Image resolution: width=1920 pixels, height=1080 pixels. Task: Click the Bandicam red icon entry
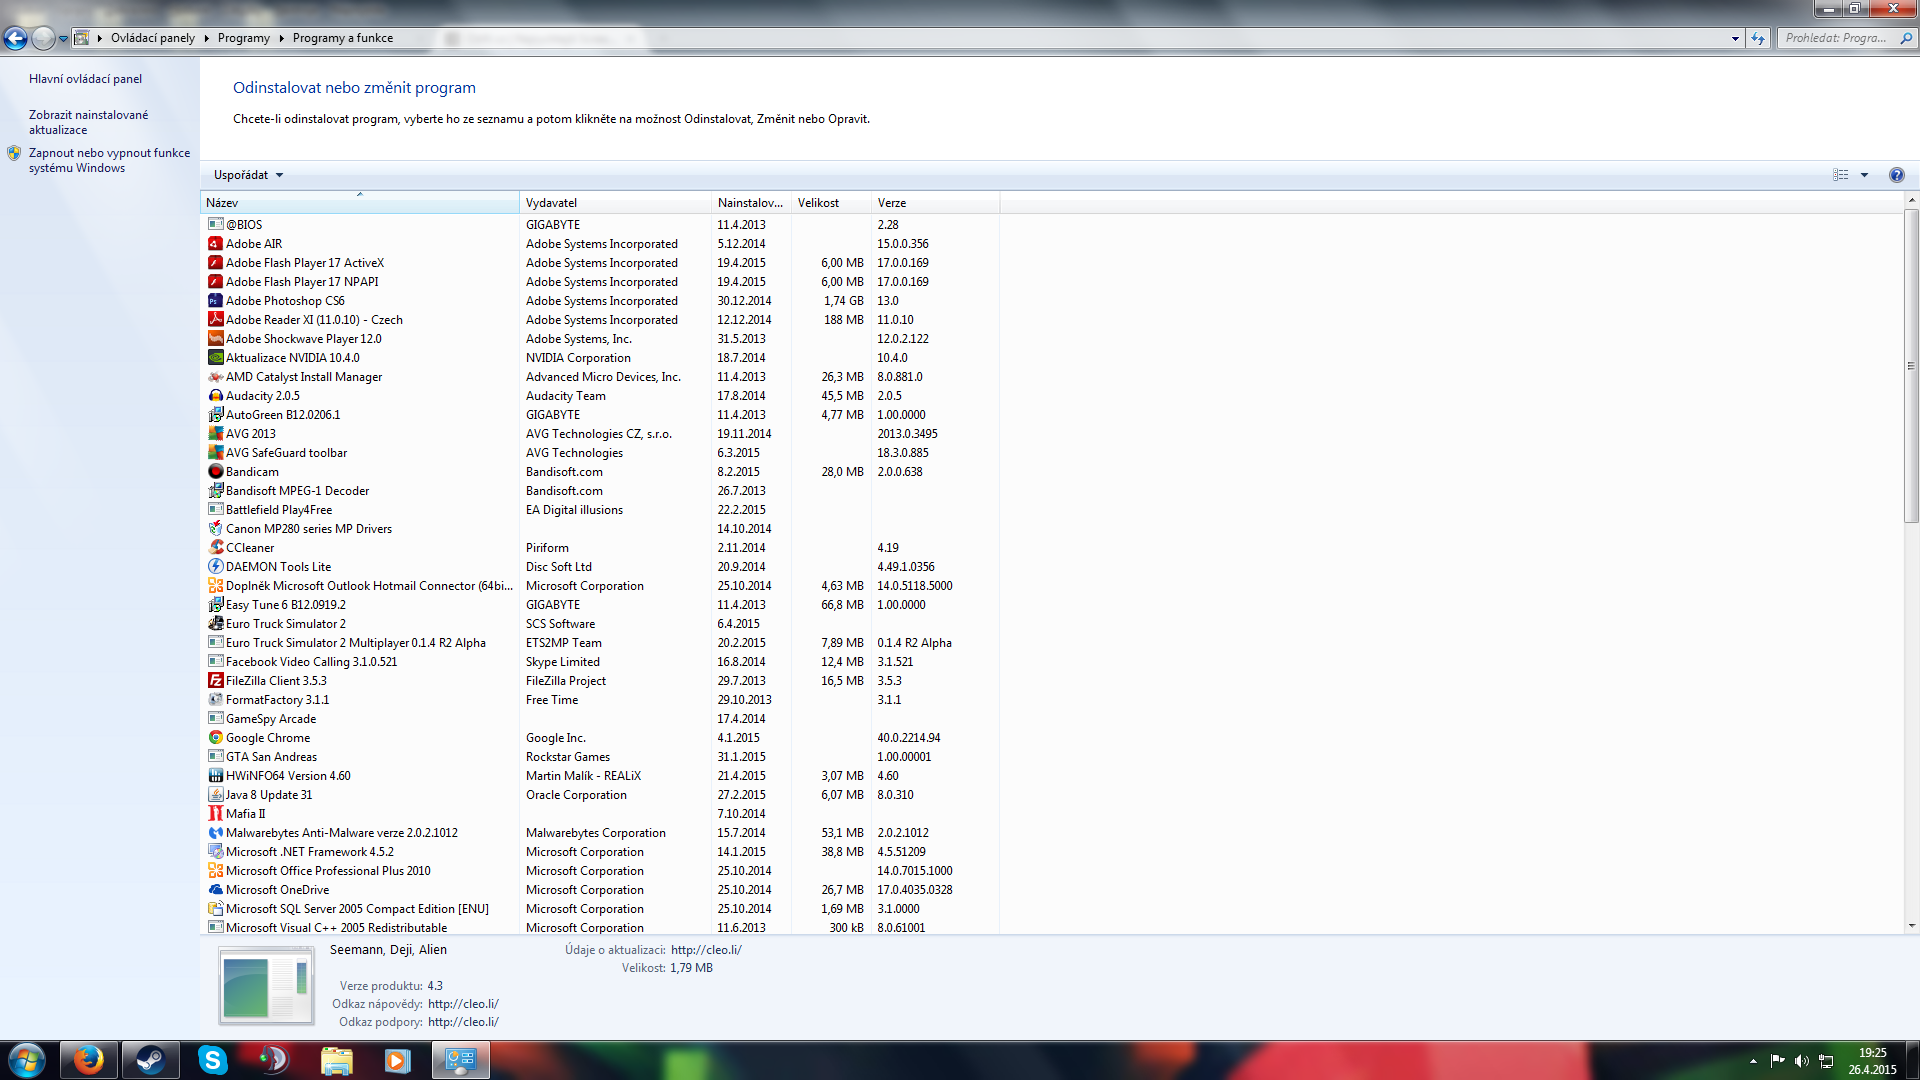pos(215,472)
